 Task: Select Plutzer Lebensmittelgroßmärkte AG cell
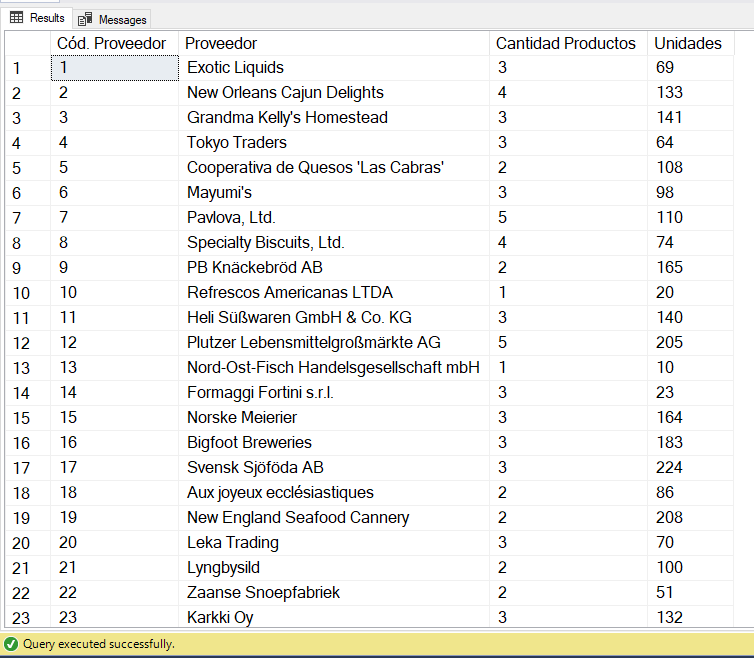point(334,343)
